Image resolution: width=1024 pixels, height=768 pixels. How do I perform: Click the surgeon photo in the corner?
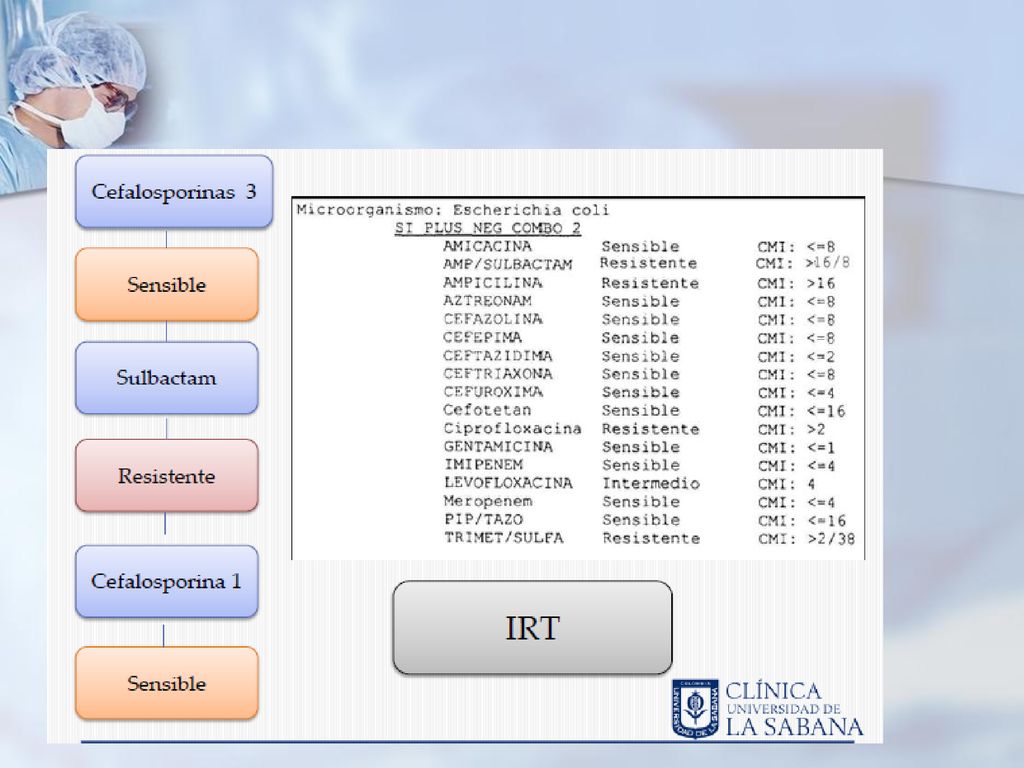coord(73,82)
